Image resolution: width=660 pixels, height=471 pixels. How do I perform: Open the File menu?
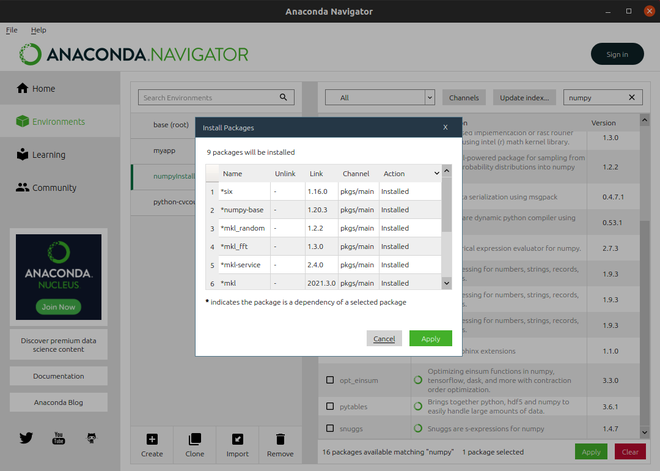coord(11,30)
